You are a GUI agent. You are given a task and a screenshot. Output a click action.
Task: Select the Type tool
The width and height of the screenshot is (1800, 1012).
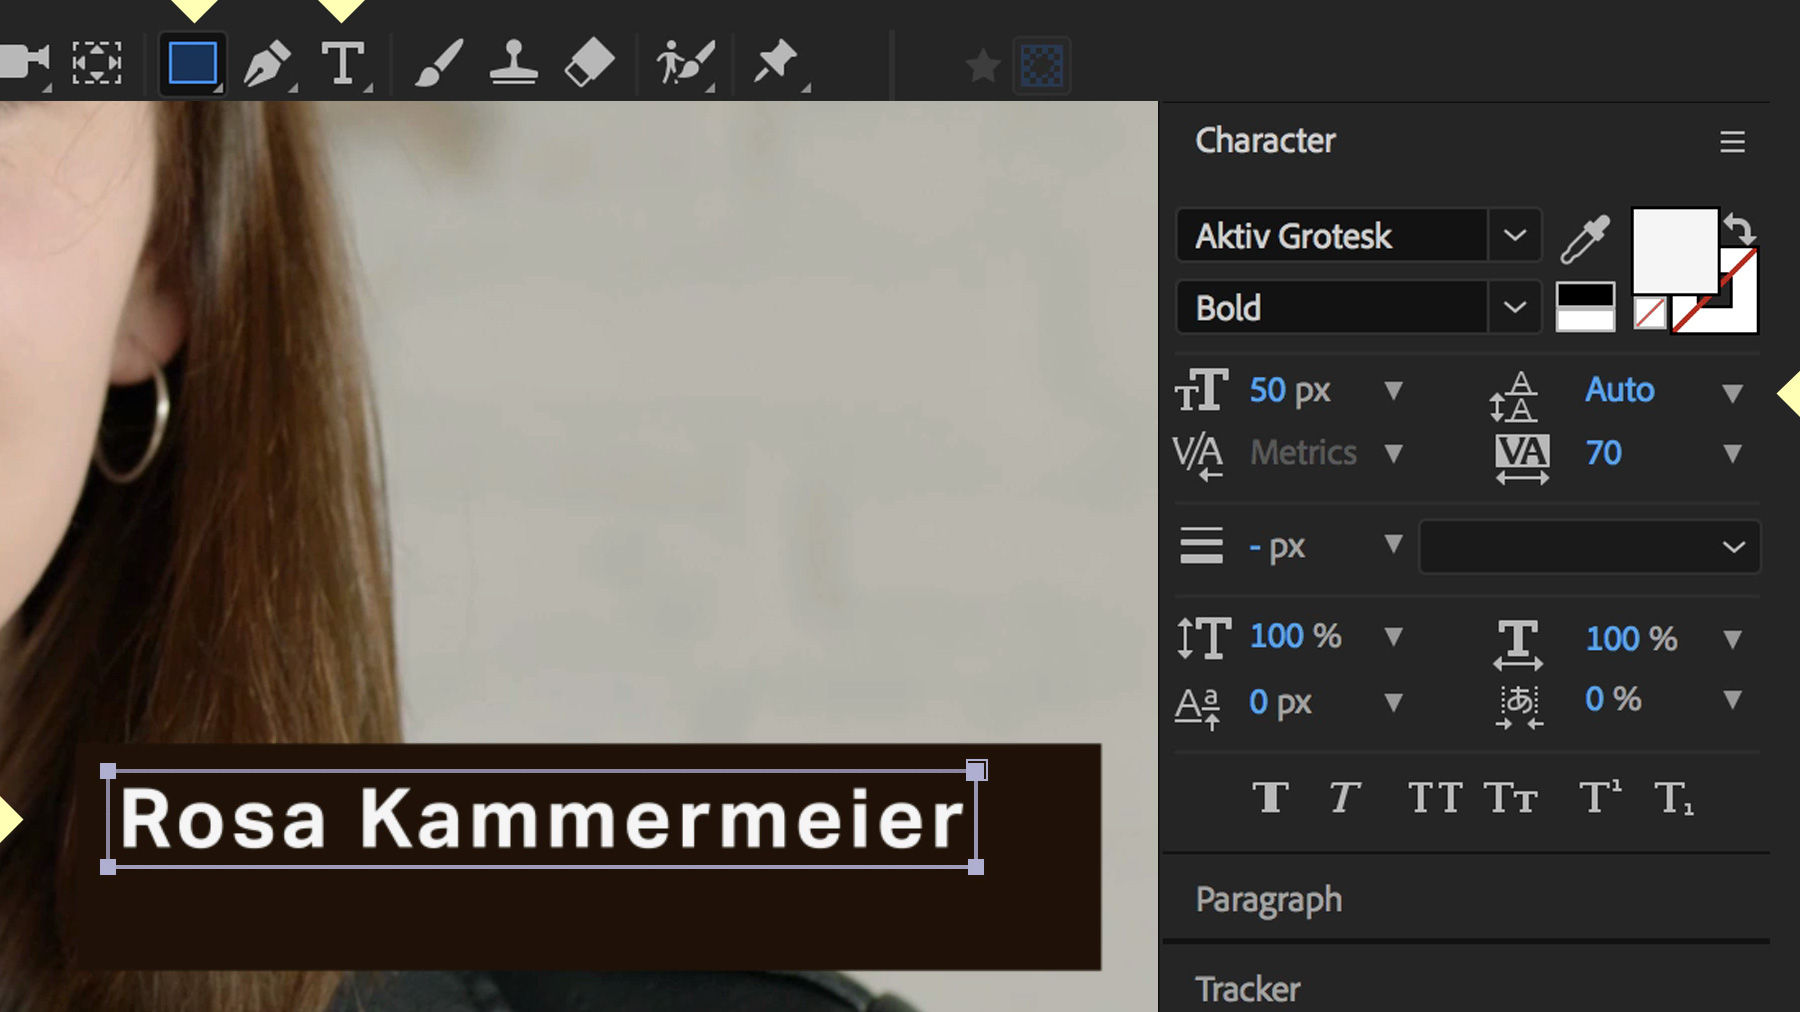coord(344,62)
